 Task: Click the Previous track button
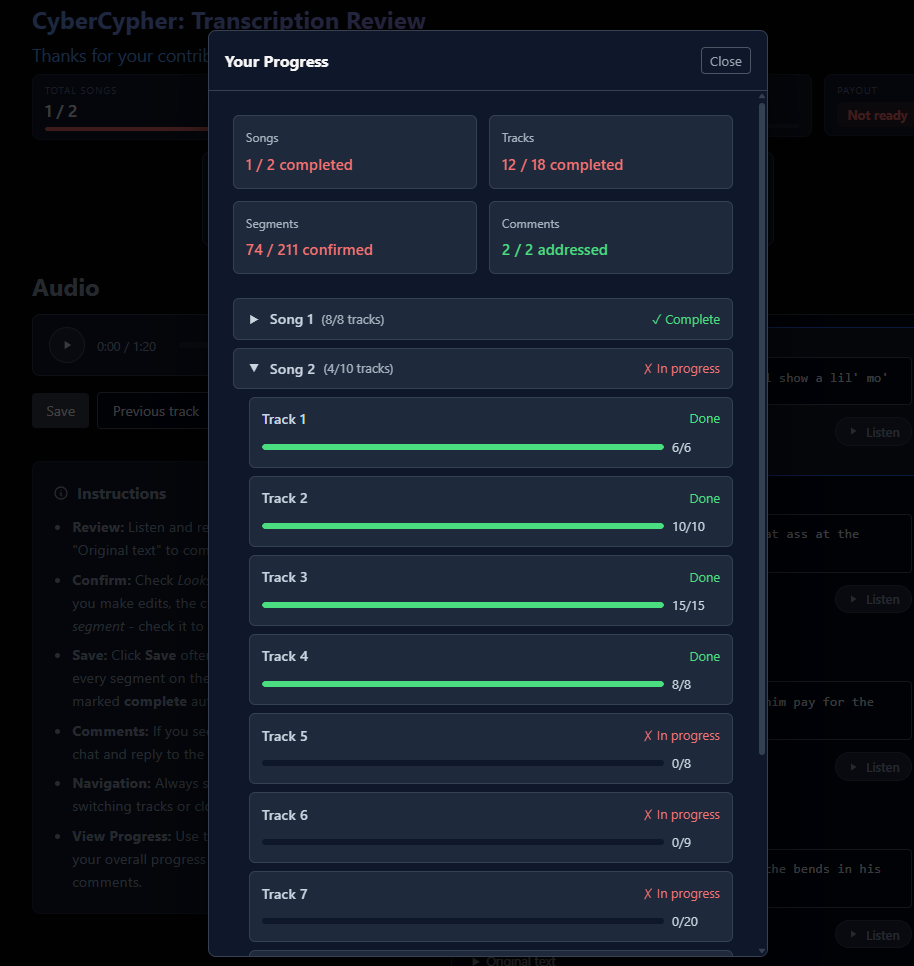click(x=155, y=411)
